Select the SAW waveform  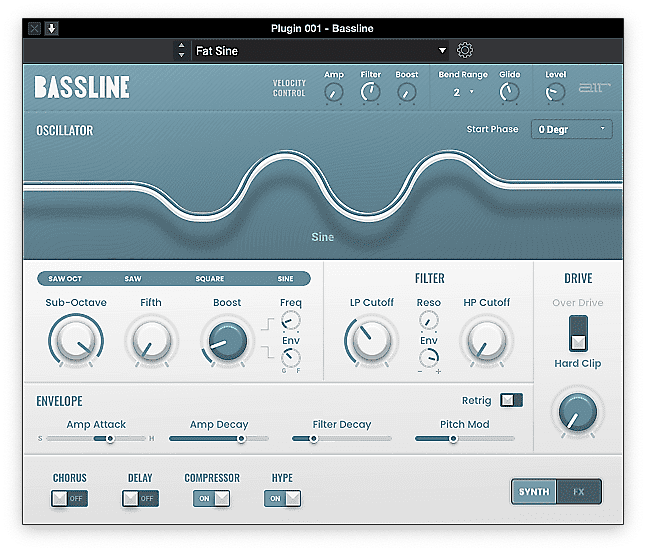(133, 279)
